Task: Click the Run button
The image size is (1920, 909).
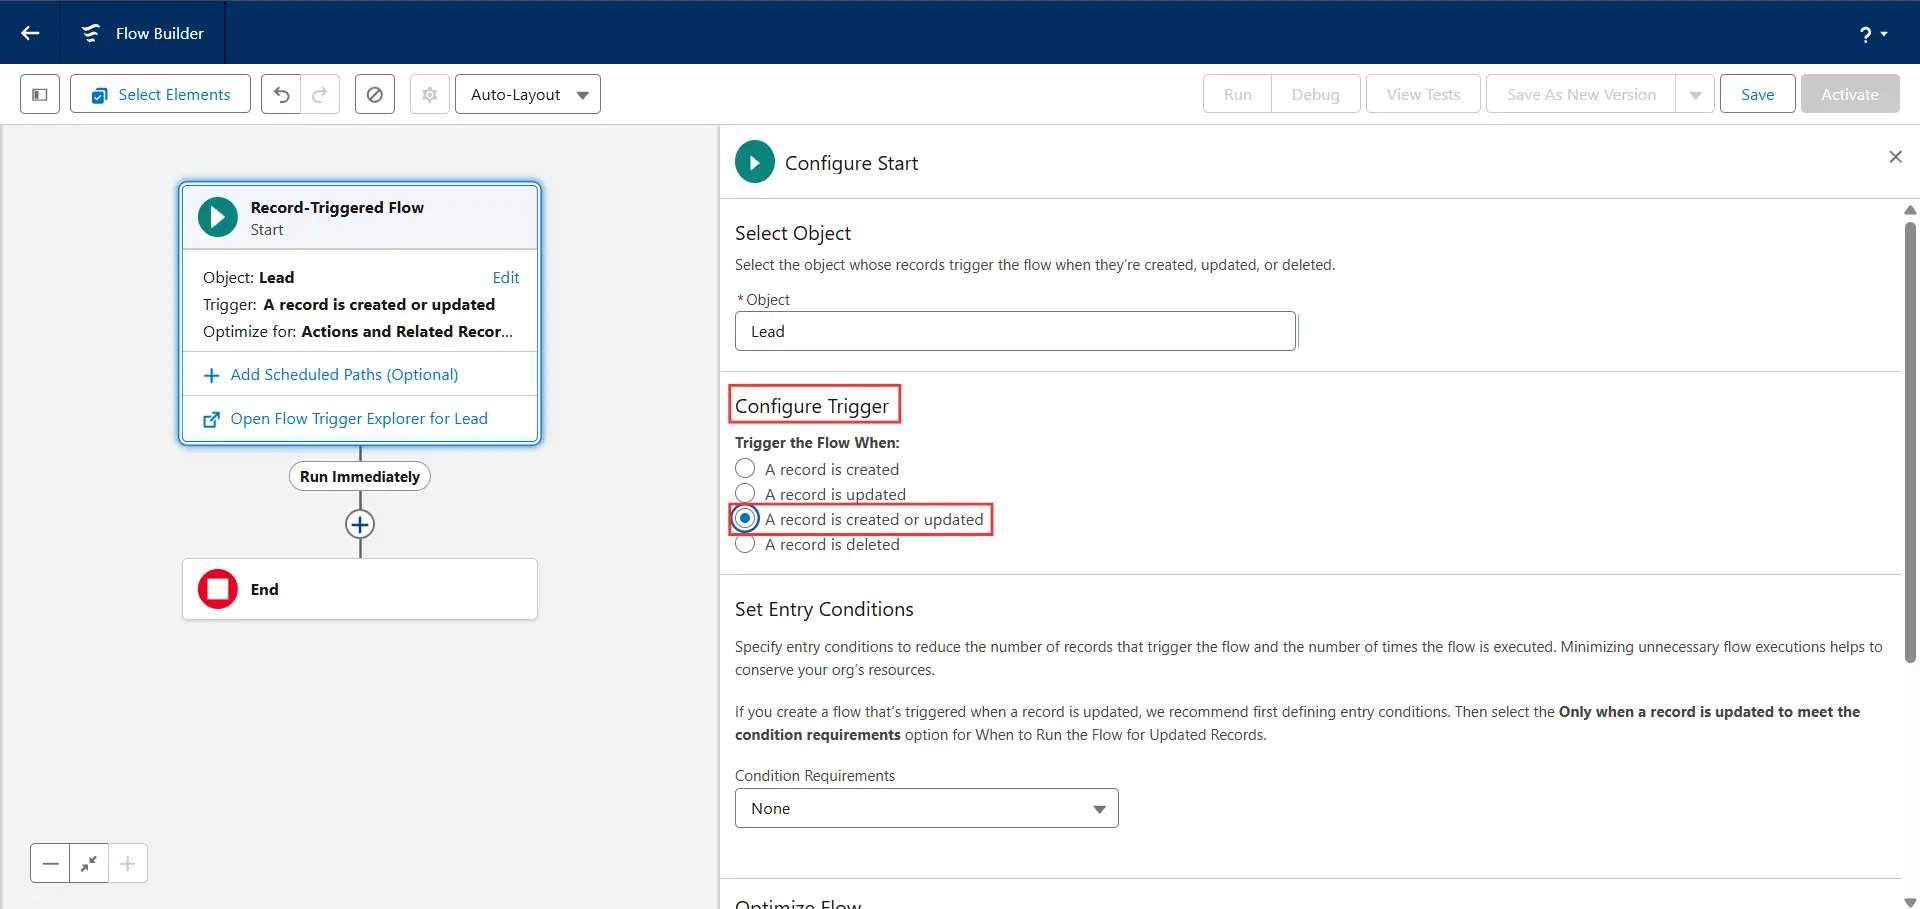Action: [x=1237, y=94]
